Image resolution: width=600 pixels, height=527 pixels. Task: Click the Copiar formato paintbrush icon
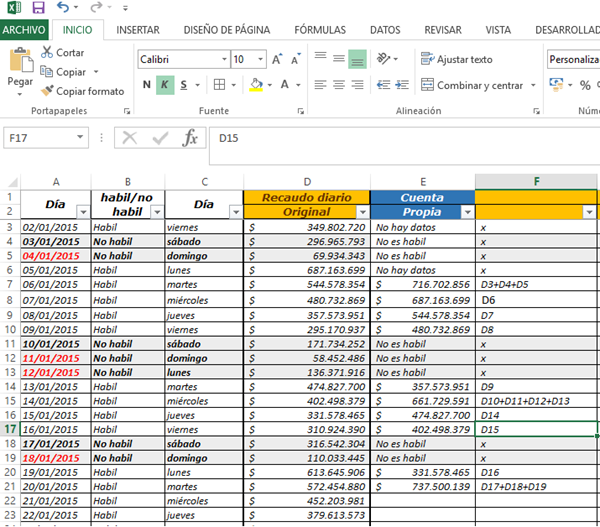coord(46,91)
